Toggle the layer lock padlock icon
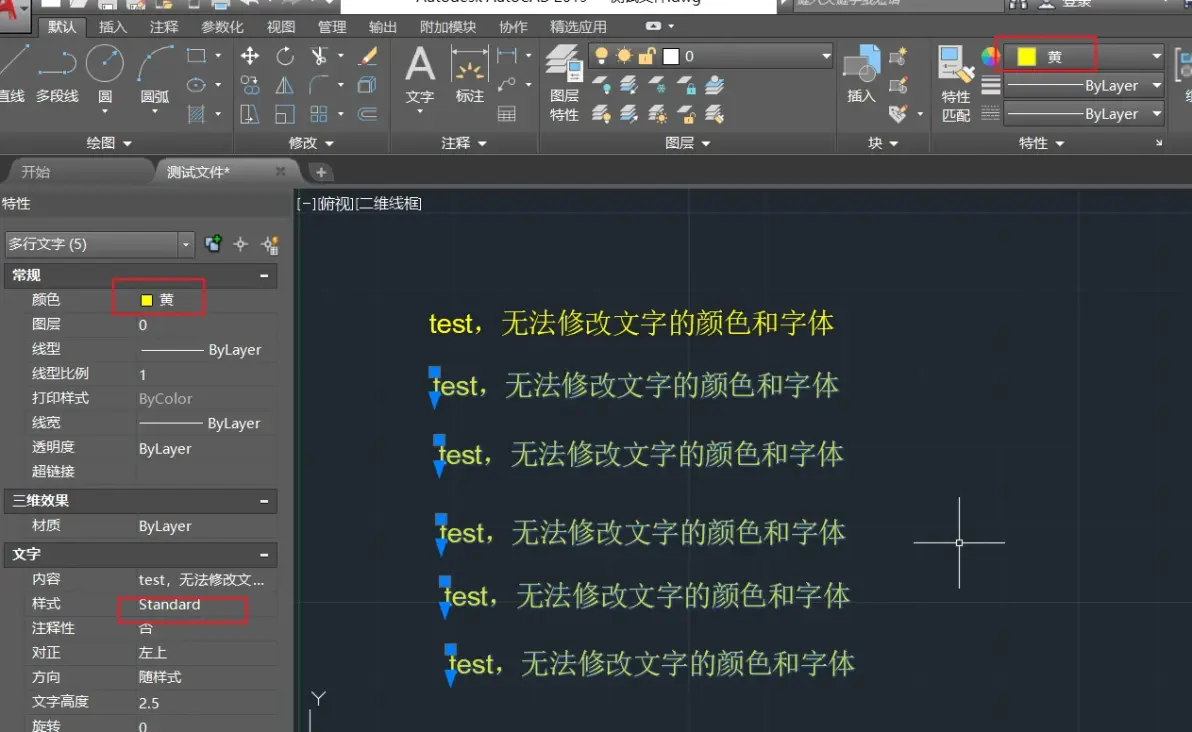 (647, 55)
